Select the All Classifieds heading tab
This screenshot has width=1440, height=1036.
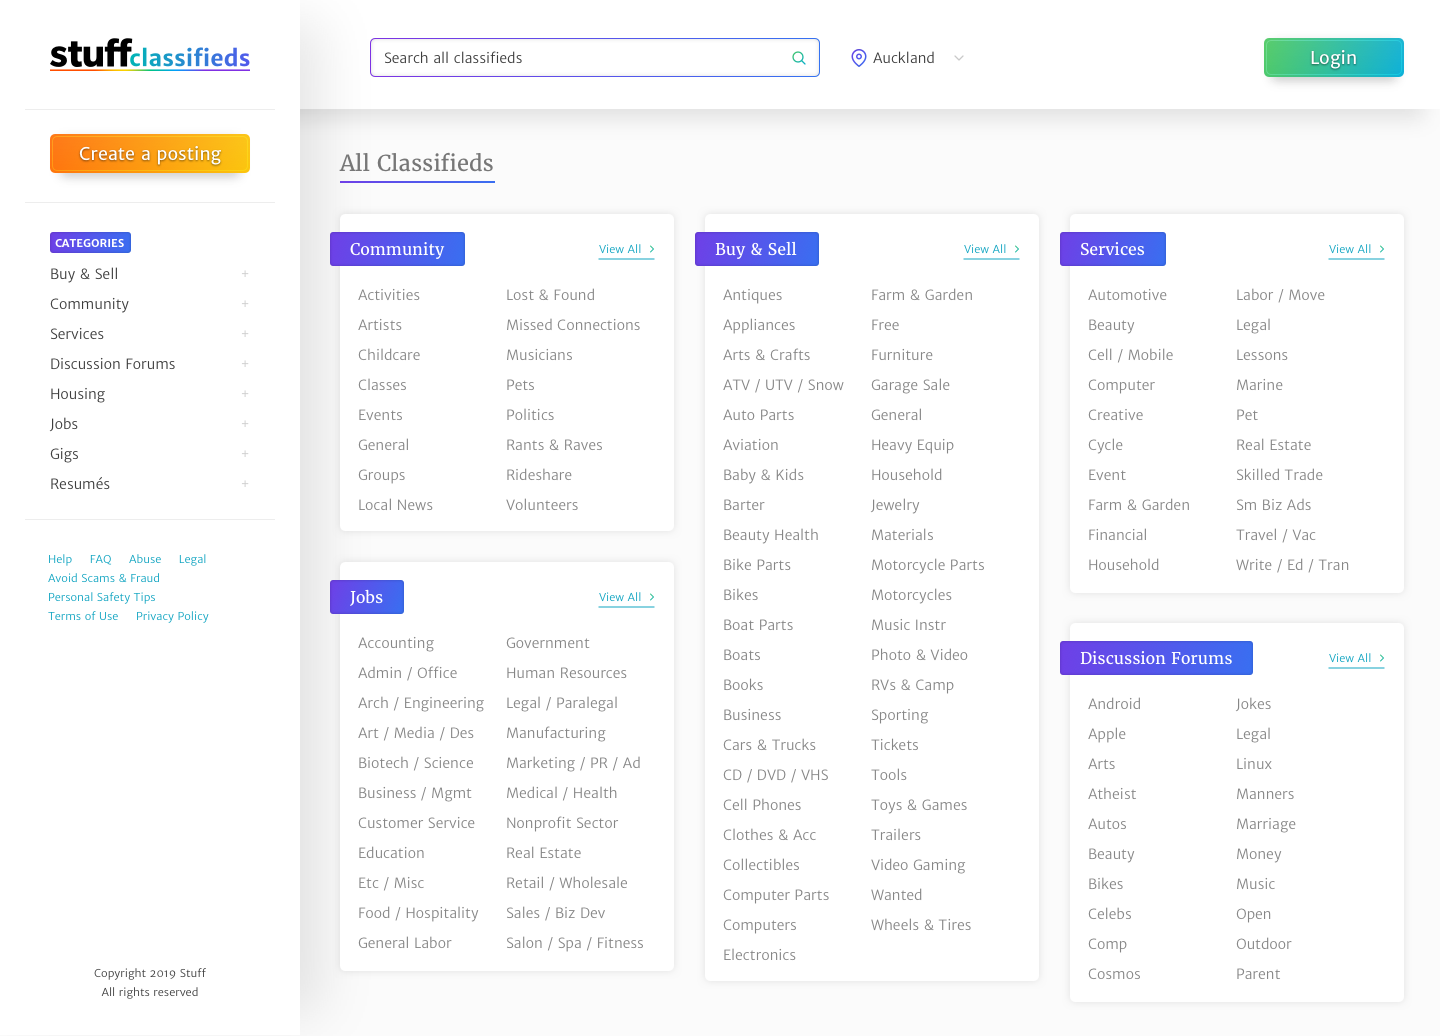pos(417,164)
